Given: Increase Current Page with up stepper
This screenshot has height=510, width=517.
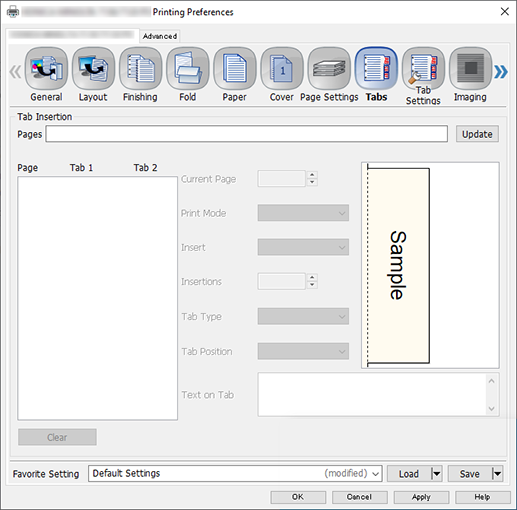Looking at the screenshot, I should click(312, 175).
